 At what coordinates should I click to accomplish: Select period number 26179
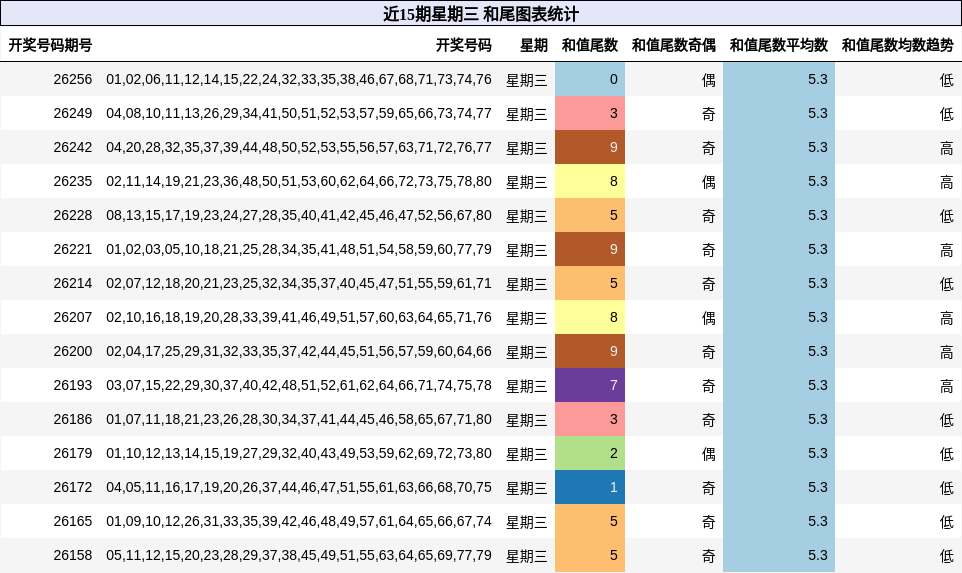click(x=72, y=453)
